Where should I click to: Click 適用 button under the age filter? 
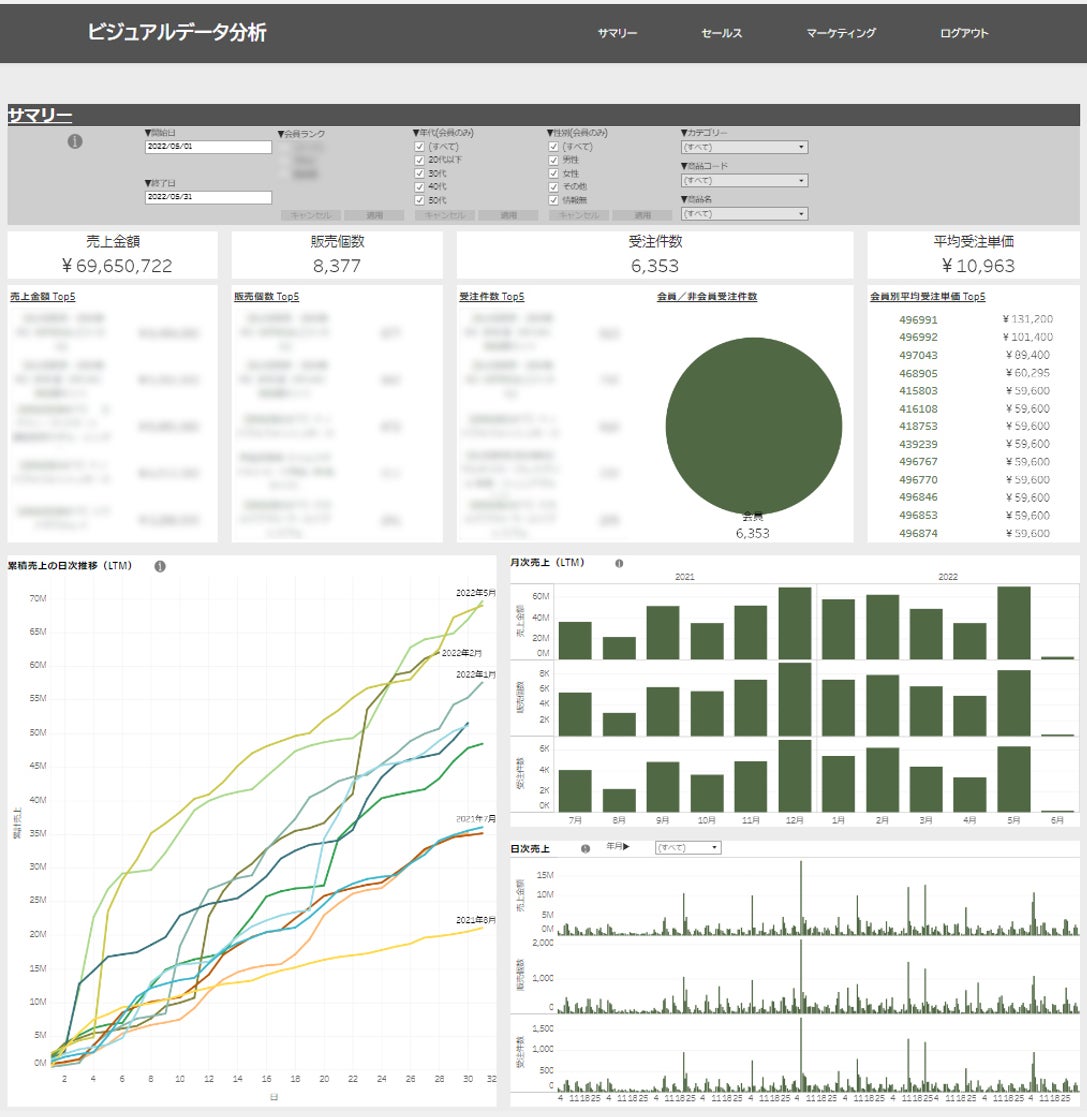[508, 215]
